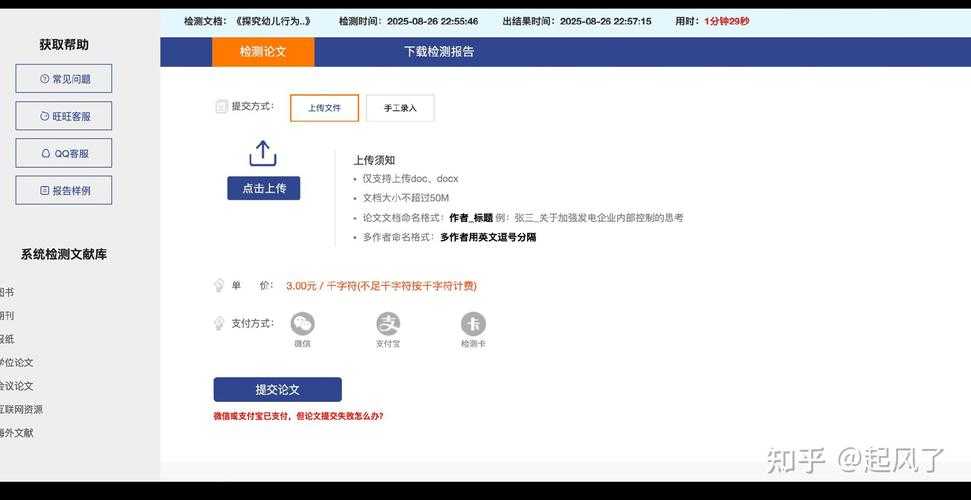Click 仅支持上传doc、docx notice line

pos(410,179)
